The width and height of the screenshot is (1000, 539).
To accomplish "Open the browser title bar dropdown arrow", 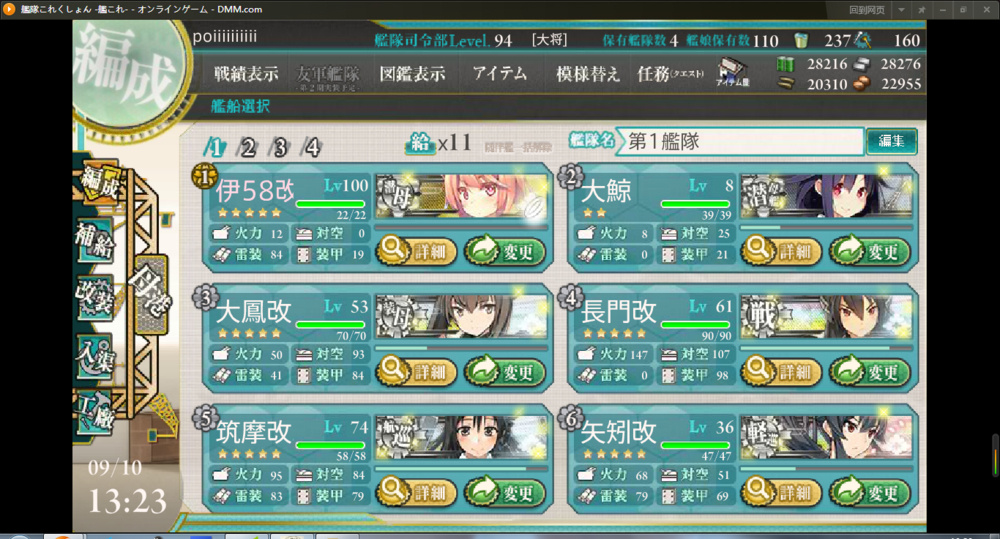I will [x=901, y=10].
